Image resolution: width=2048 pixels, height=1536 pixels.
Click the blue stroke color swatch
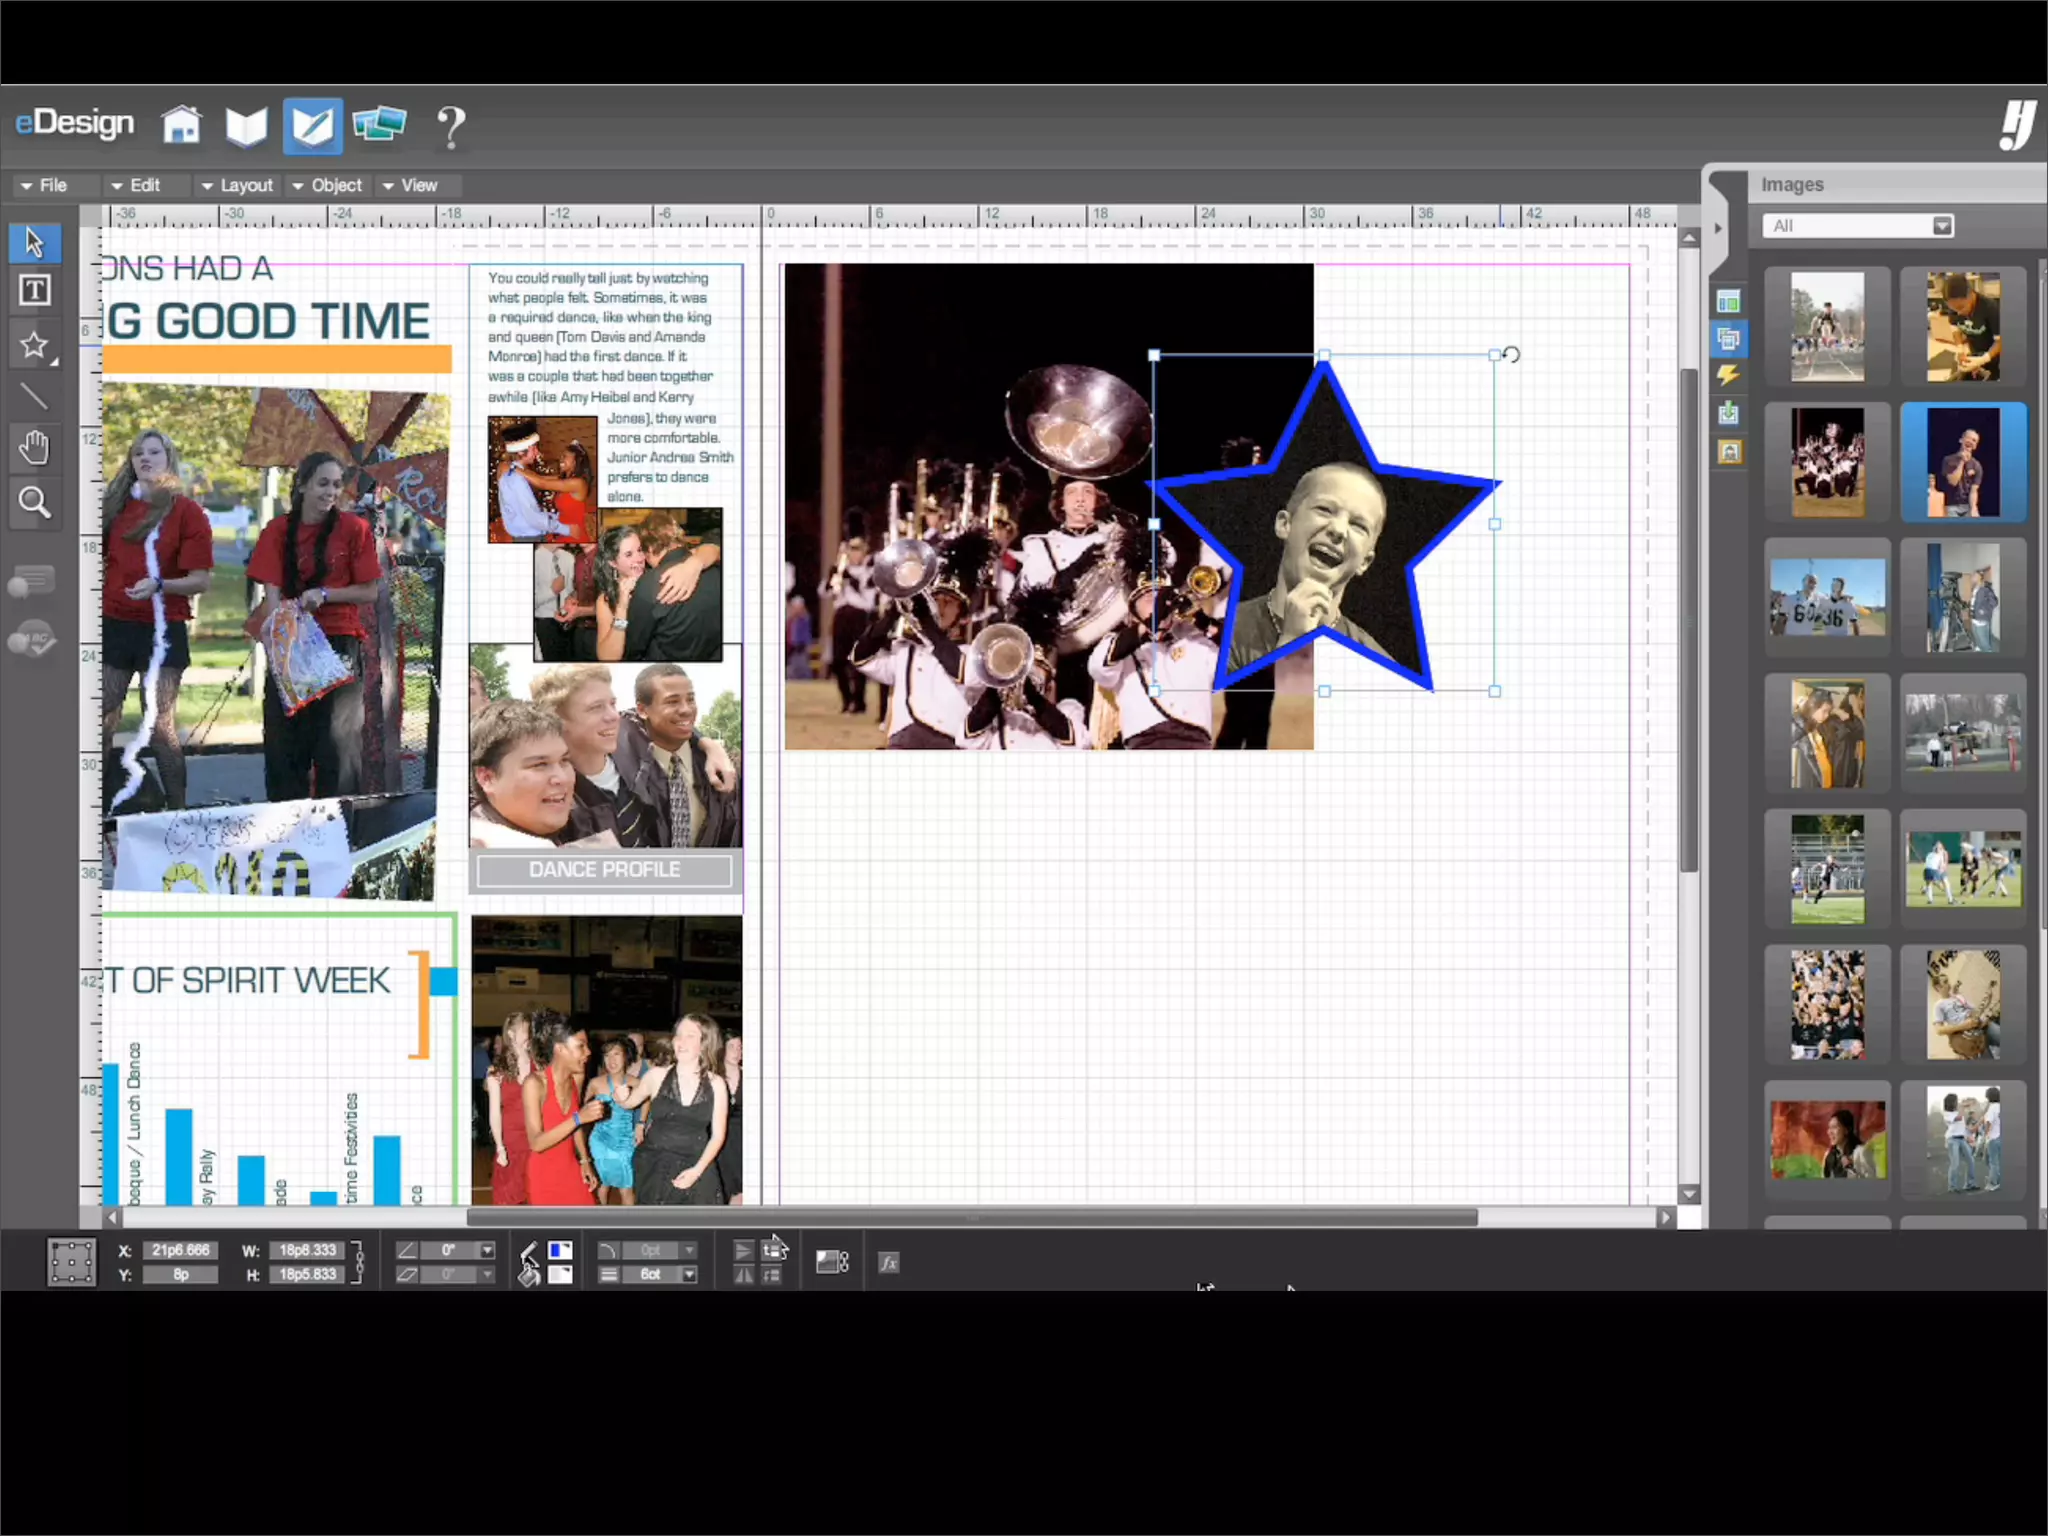point(560,1250)
